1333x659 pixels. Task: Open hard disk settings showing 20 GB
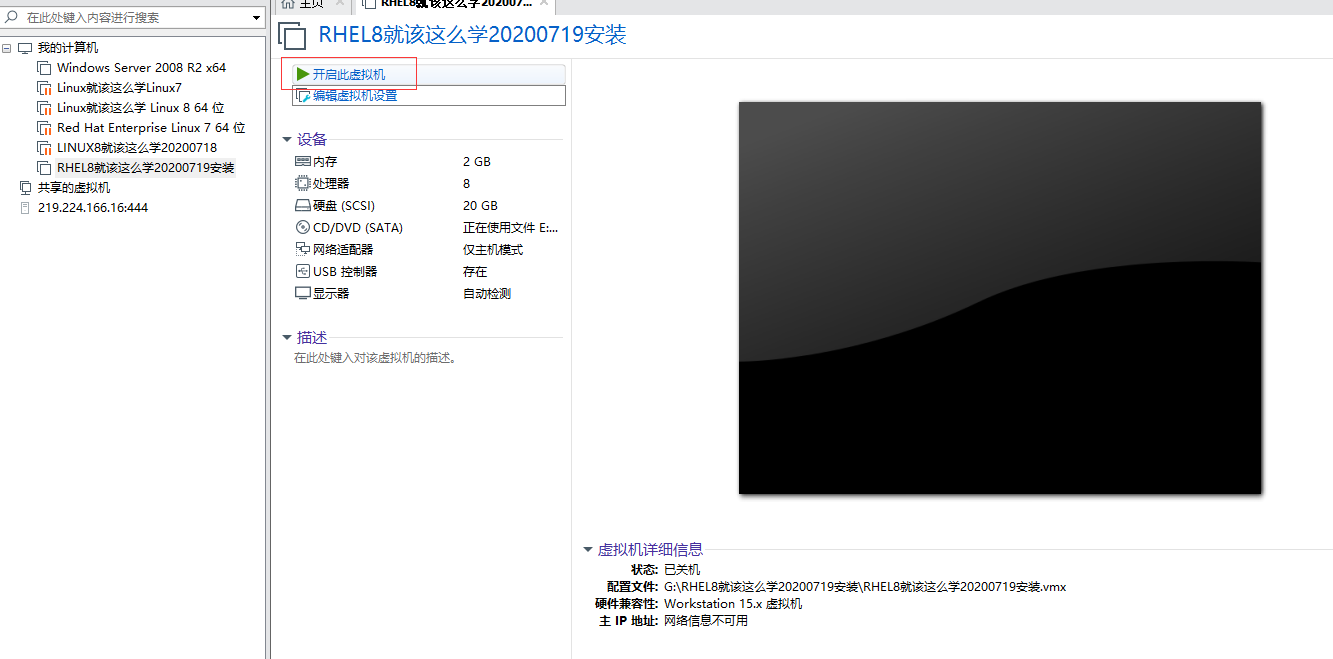tap(480, 205)
